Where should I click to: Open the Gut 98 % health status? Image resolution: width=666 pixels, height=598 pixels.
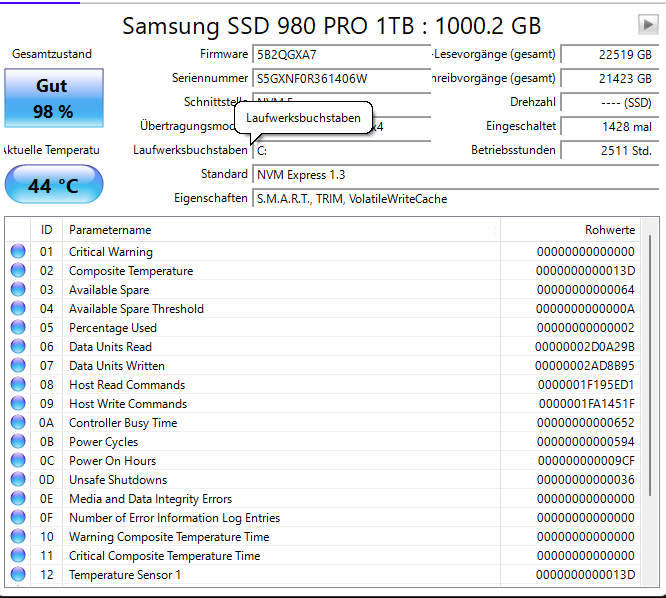(x=54, y=98)
